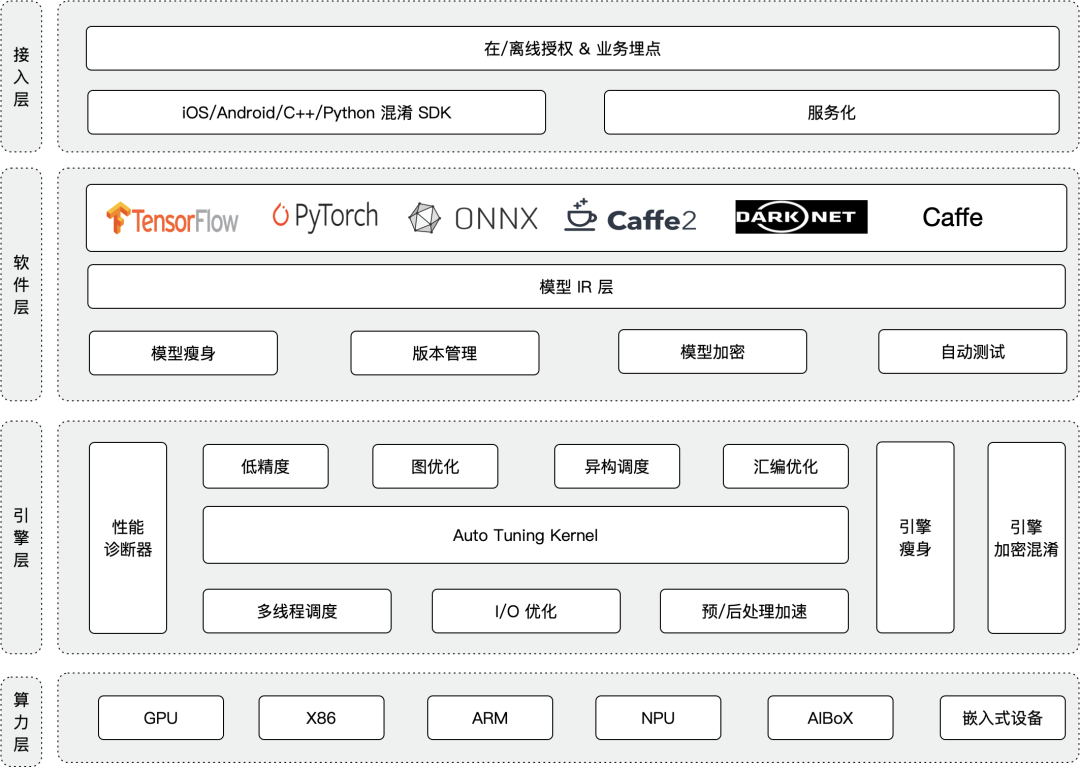Viewport: 1080px width, 767px height.
Task: Select the 性能诊断器 vertical box
Action: 128,538
